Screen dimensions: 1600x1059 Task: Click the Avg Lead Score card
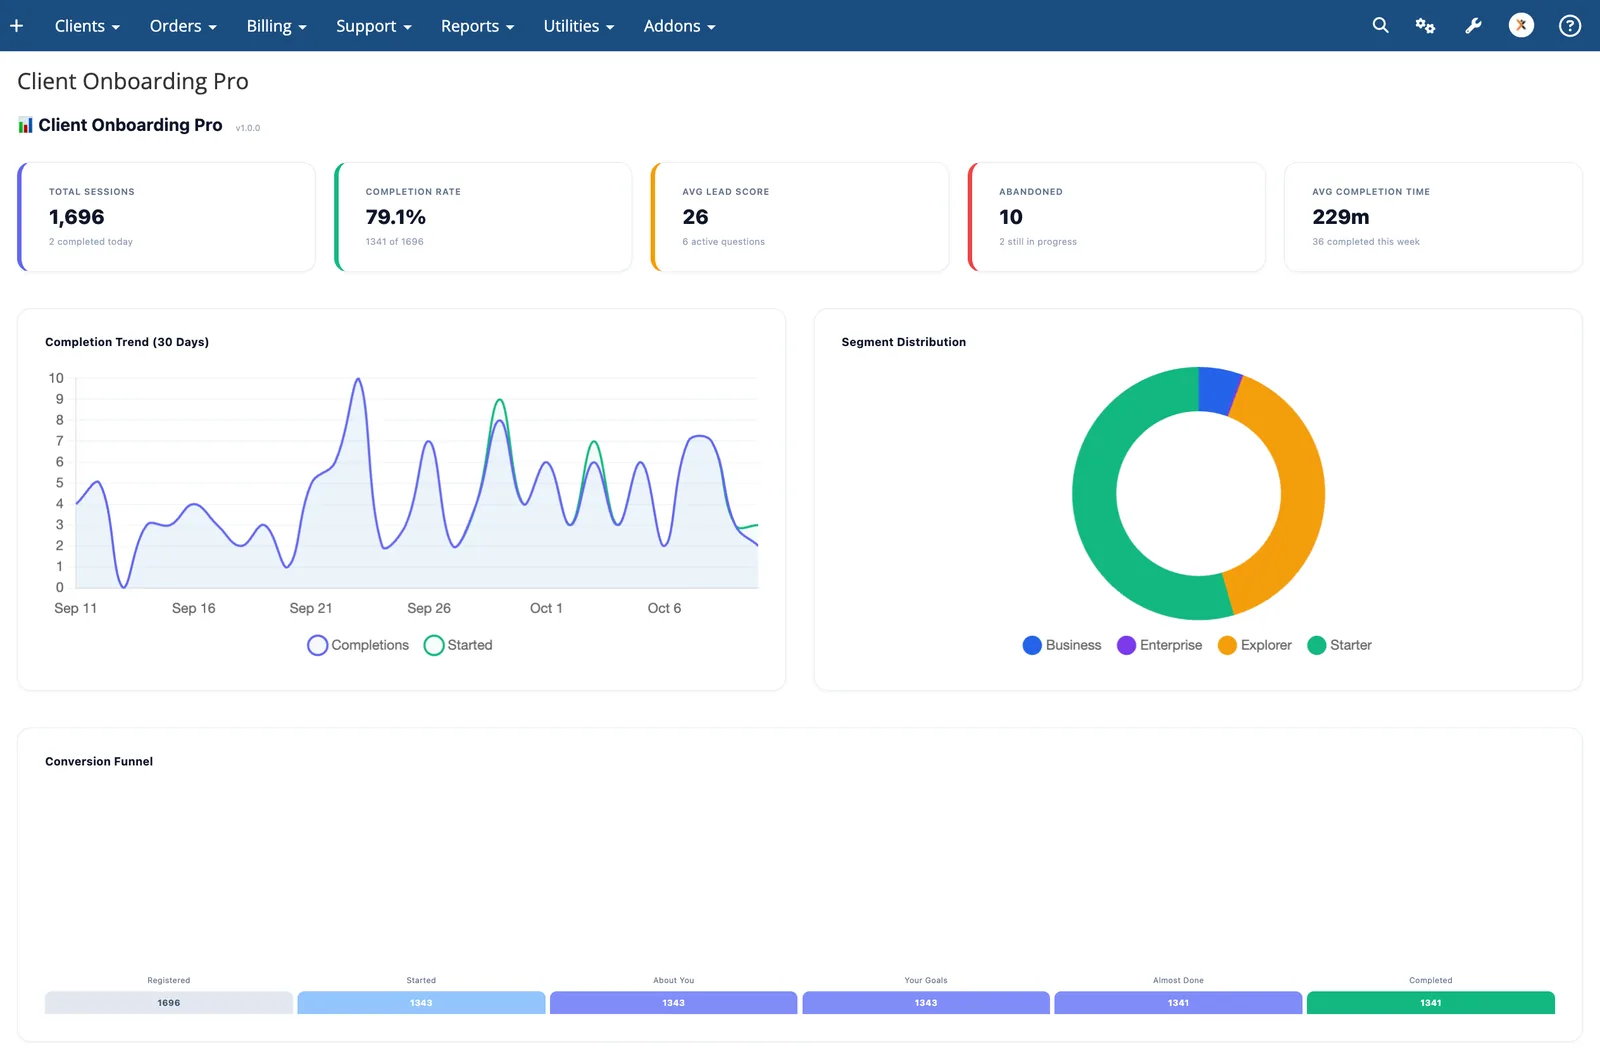point(800,217)
